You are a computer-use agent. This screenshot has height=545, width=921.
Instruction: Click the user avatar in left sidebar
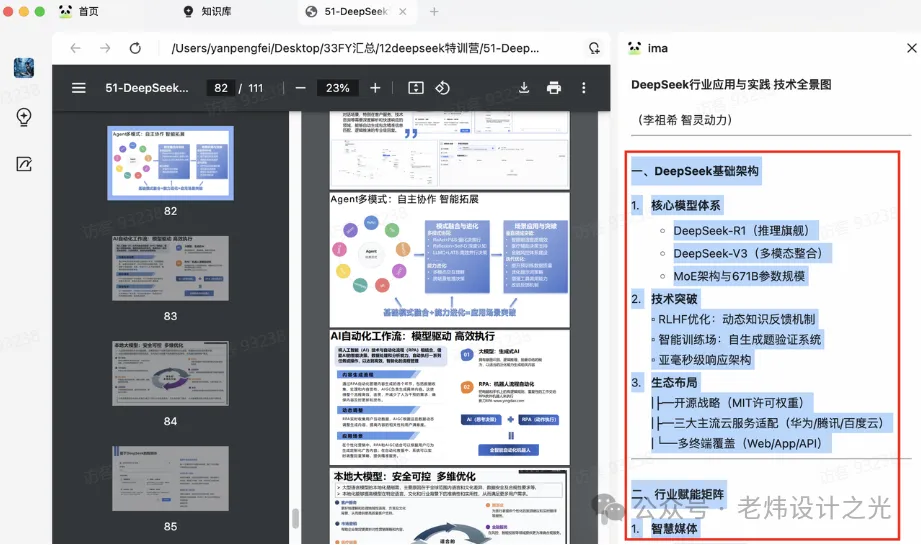pyautogui.click(x=23, y=68)
